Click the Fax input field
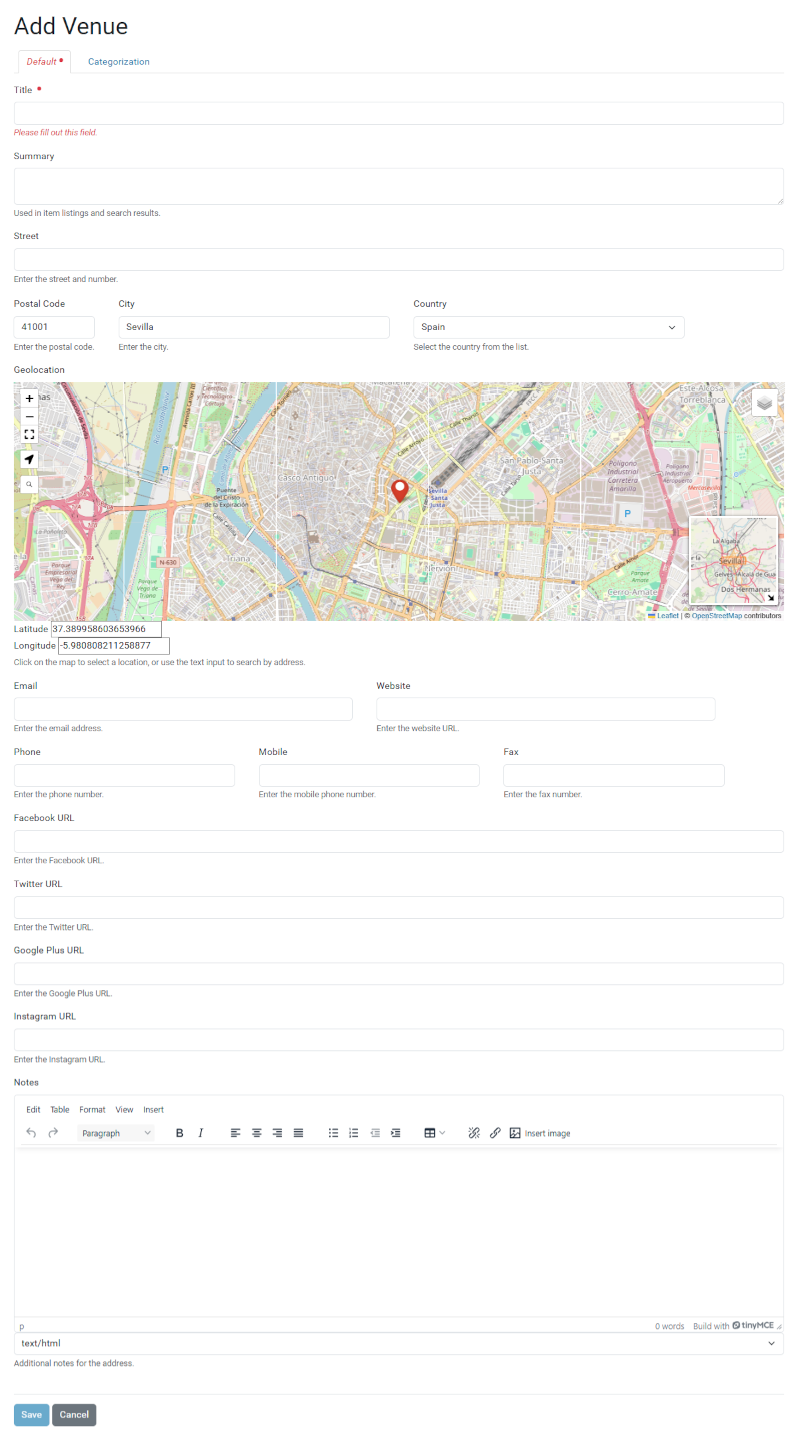Image resolution: width=800 pixels, height=1438 pixels. 614,775
